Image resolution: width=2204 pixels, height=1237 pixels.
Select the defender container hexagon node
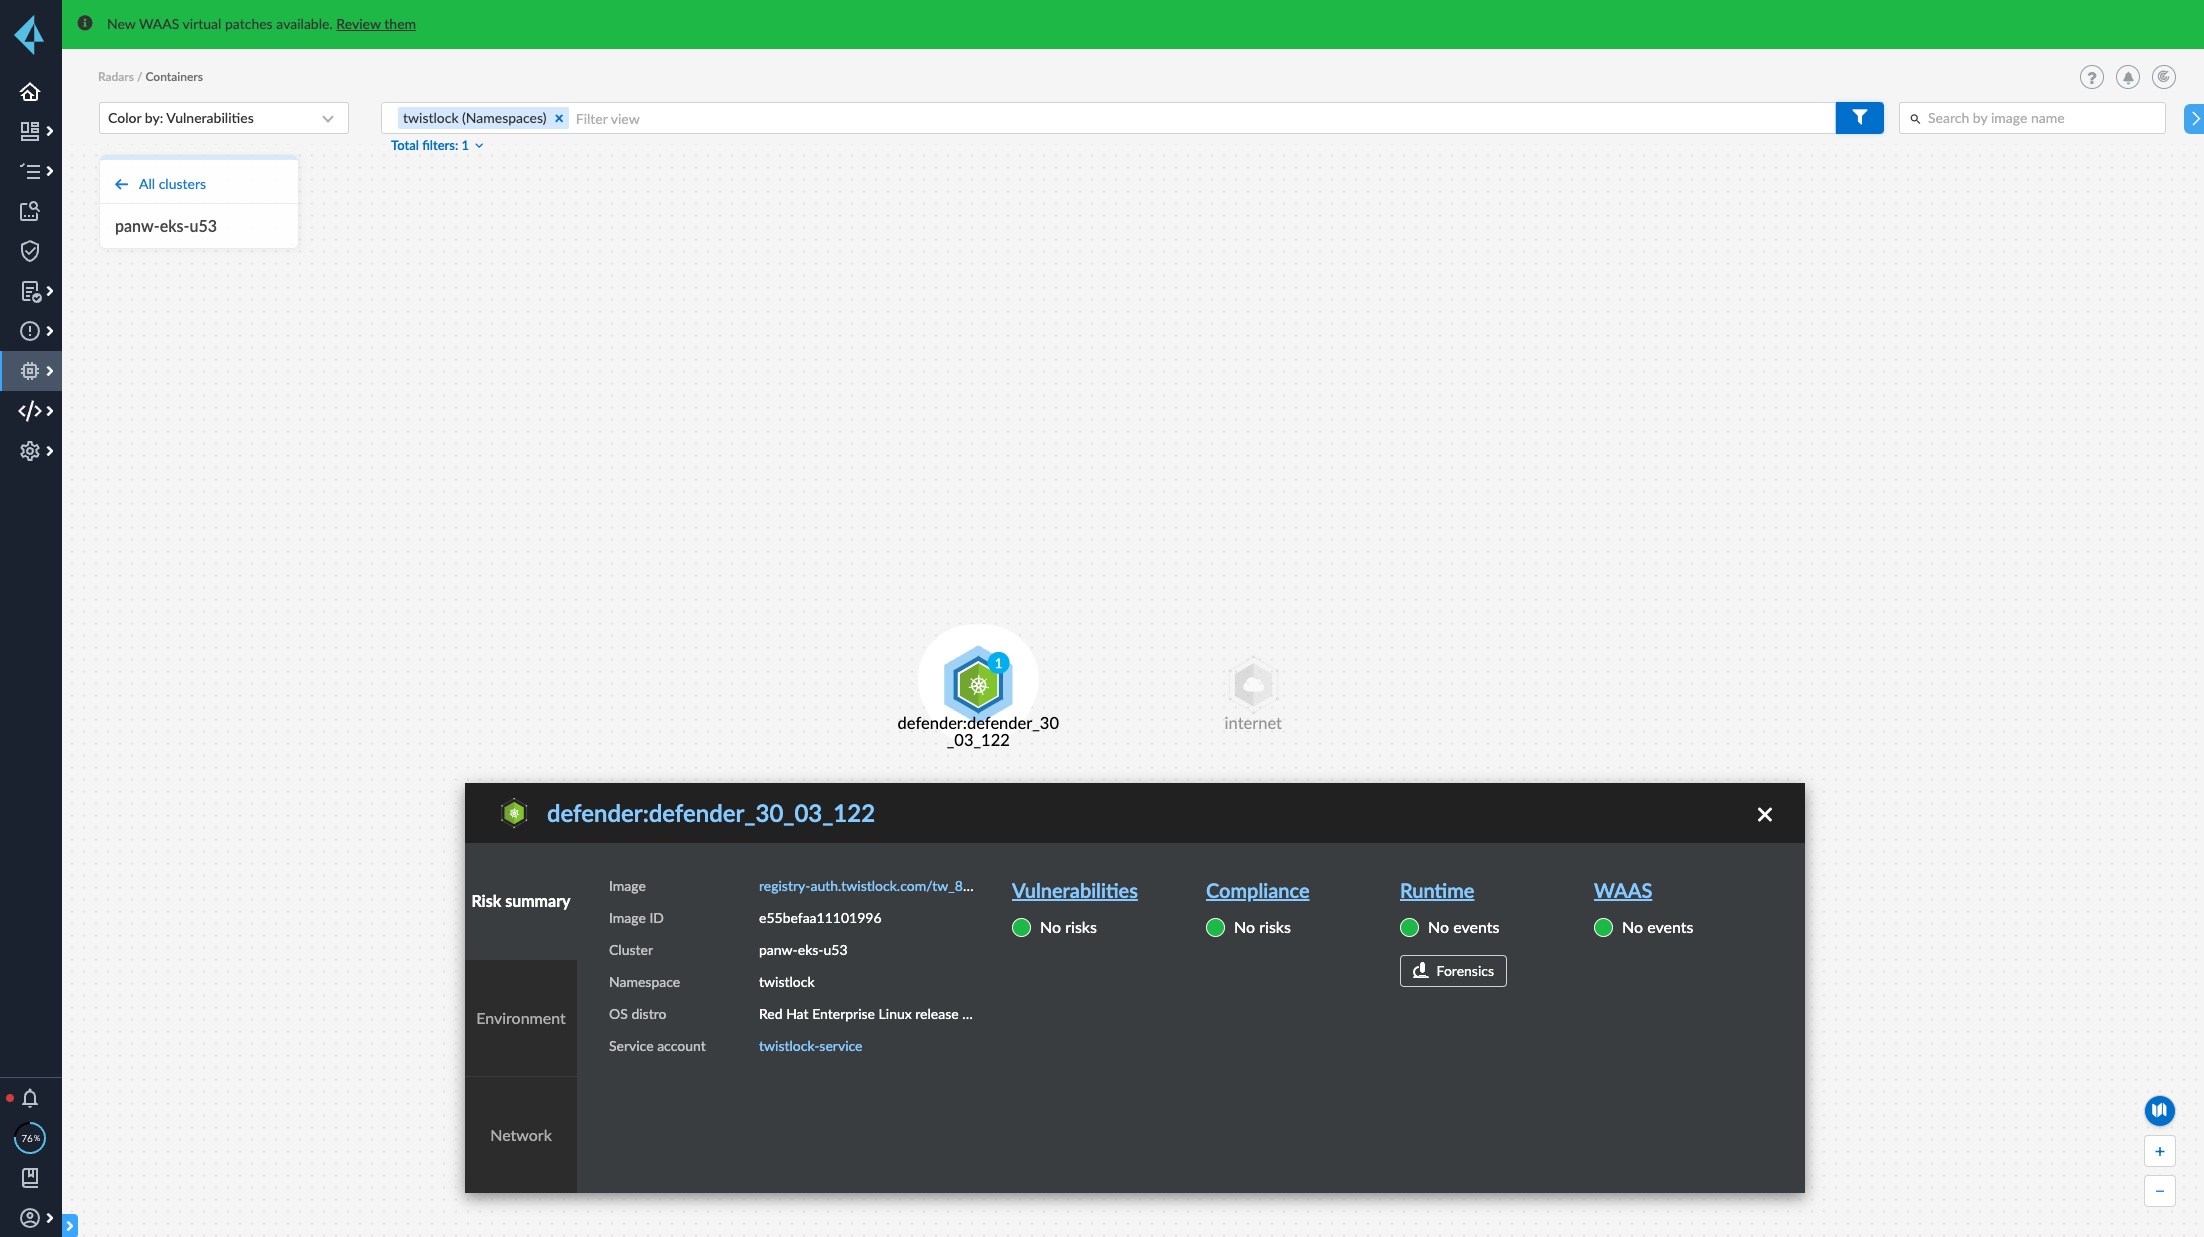[x=978, y=685]
